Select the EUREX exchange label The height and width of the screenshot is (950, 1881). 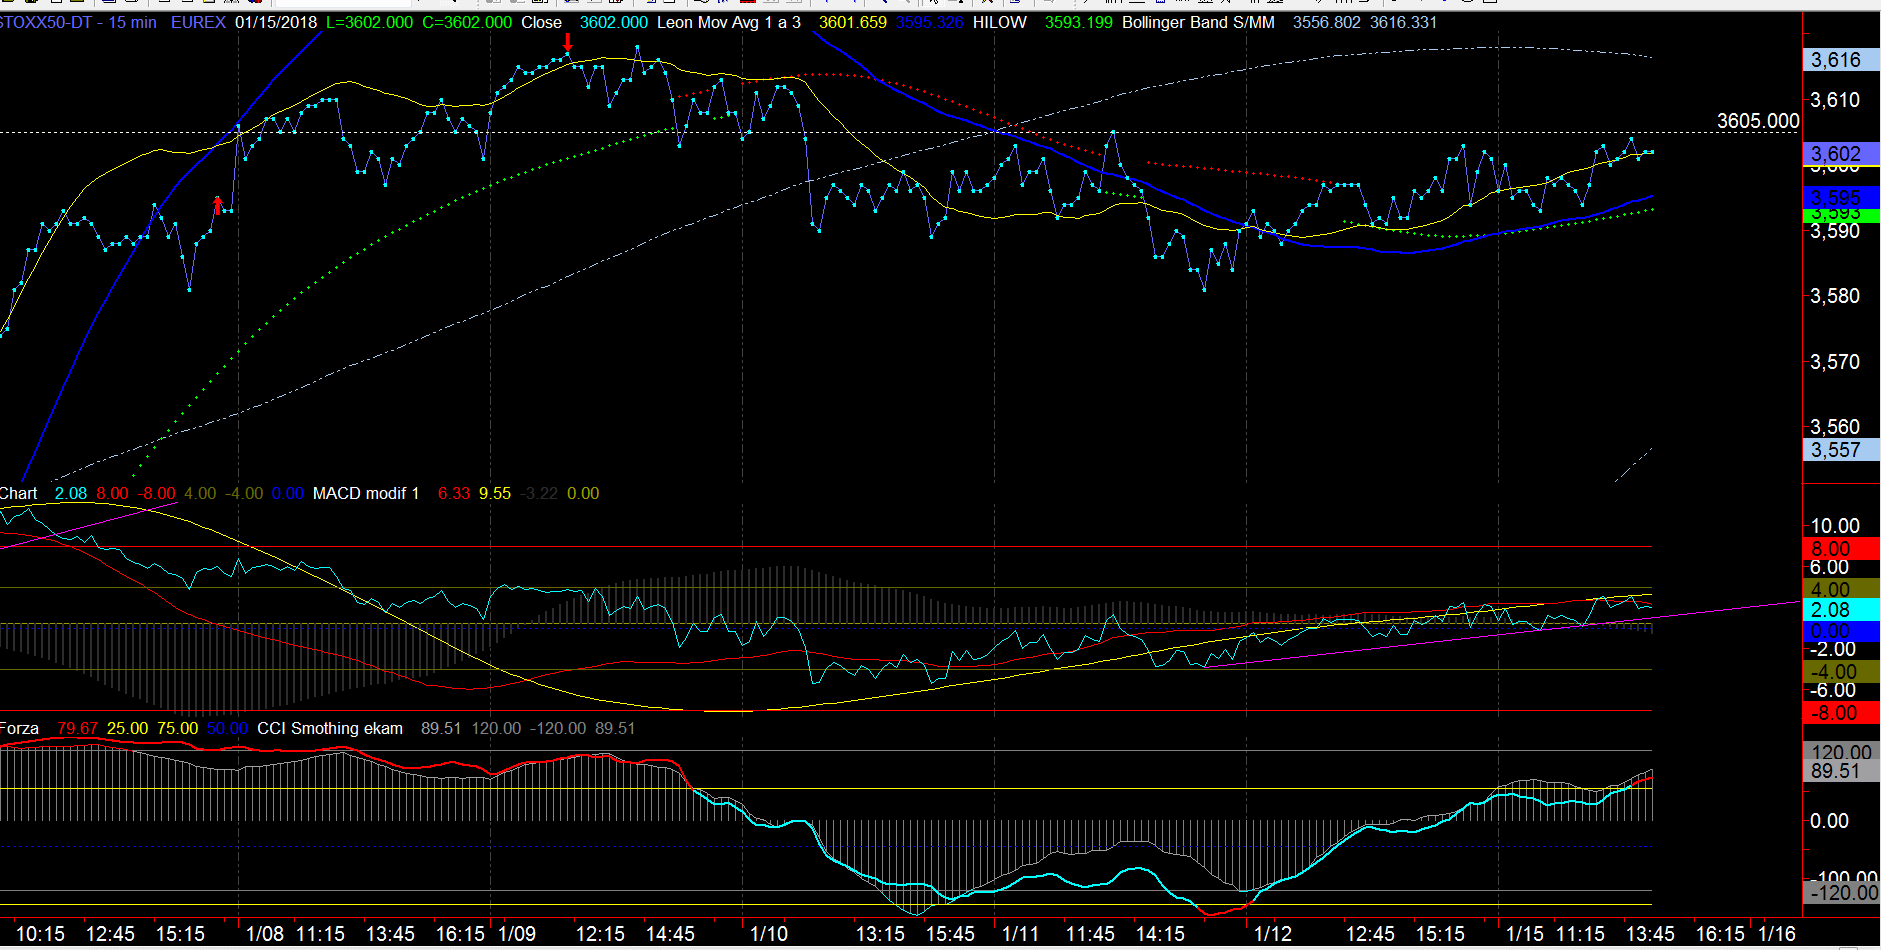click(198, 22)
